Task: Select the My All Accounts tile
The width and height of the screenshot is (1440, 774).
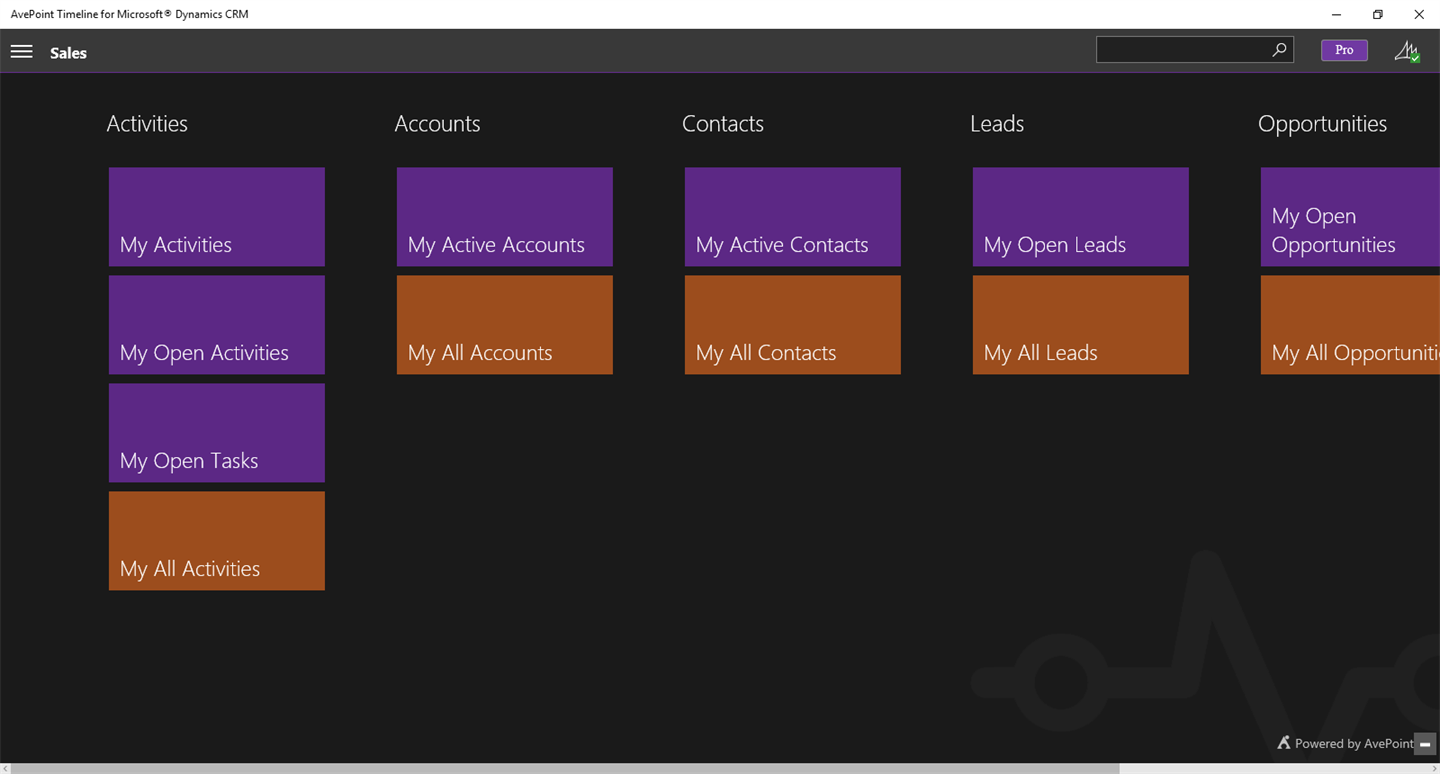Action: click(504, 324)
